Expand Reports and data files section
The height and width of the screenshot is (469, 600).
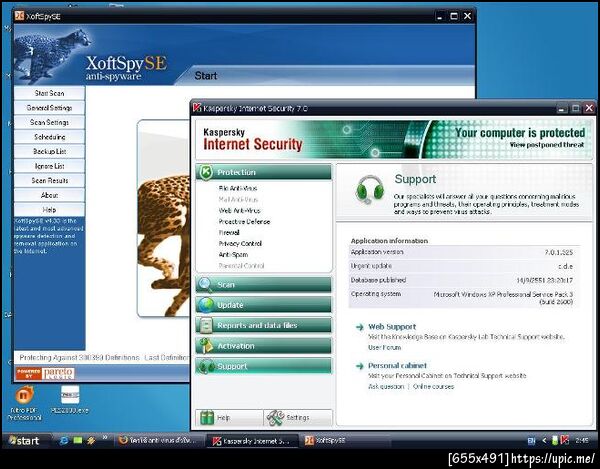point(263,326)
